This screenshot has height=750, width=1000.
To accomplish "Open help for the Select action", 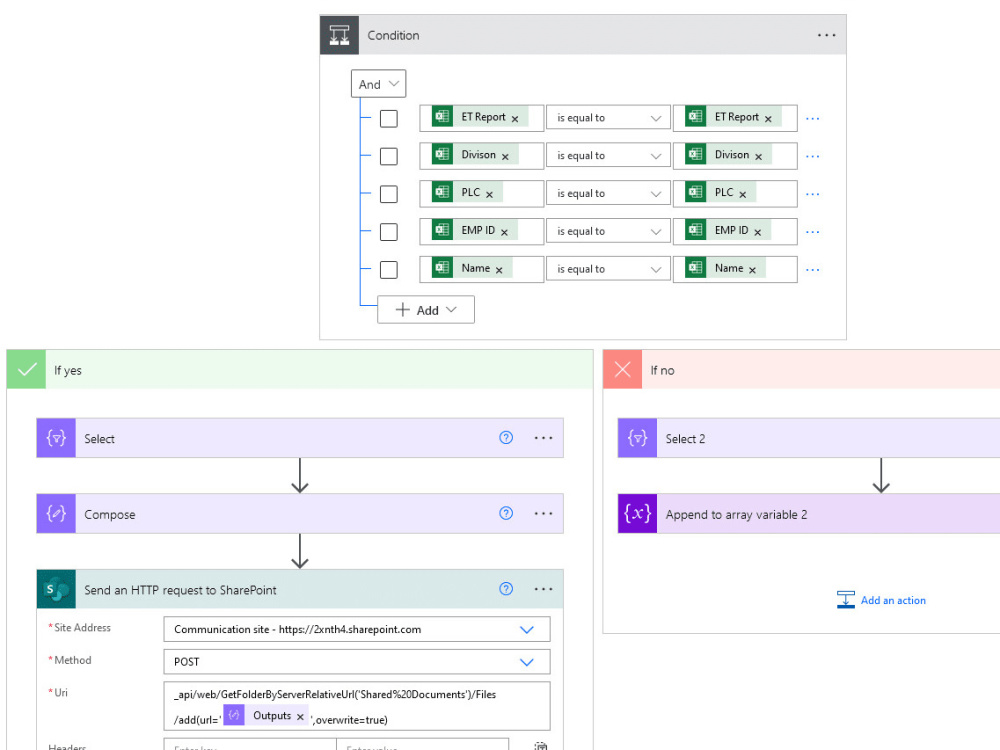I will pyautogui.click(x=506, y=438).
